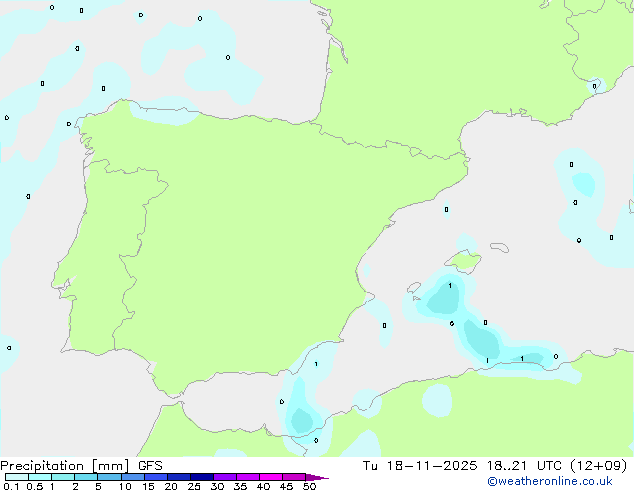Pick the 15–20 mm legend color swatch

coord(156,477)
